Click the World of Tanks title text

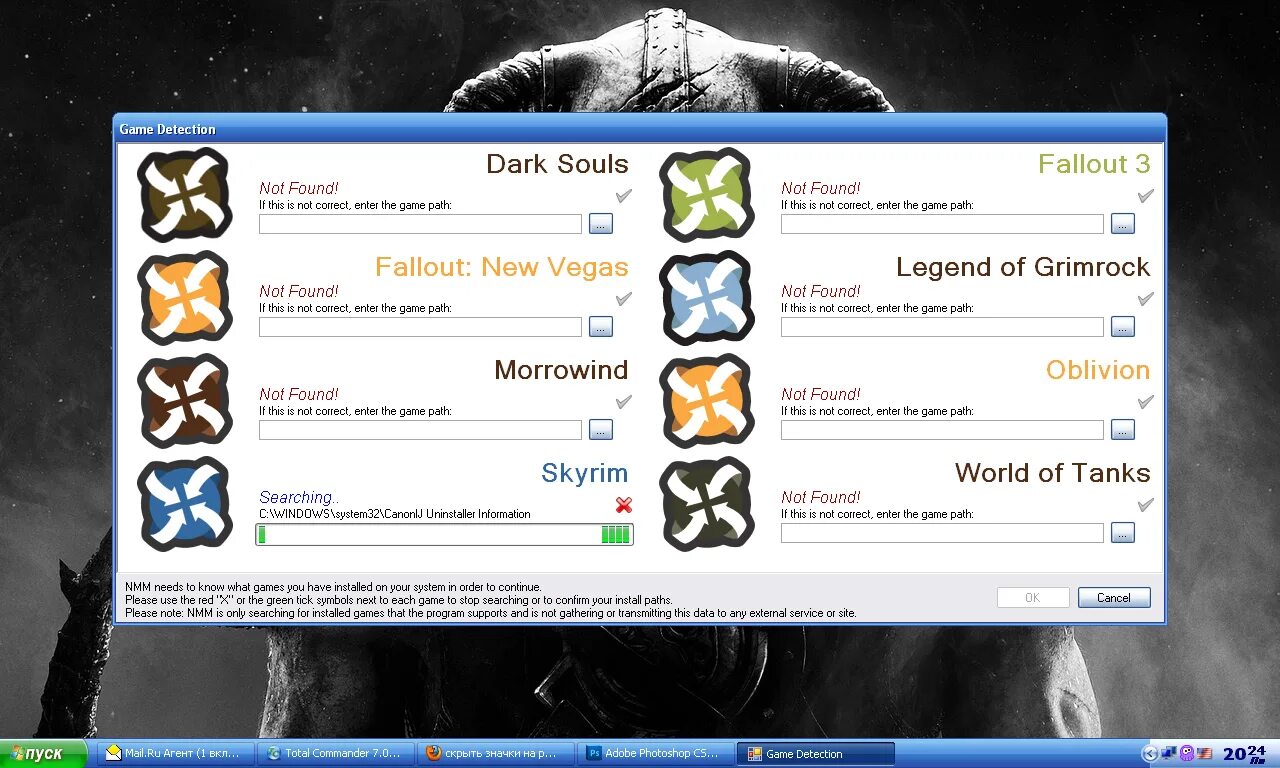[x=1052, y=473]
